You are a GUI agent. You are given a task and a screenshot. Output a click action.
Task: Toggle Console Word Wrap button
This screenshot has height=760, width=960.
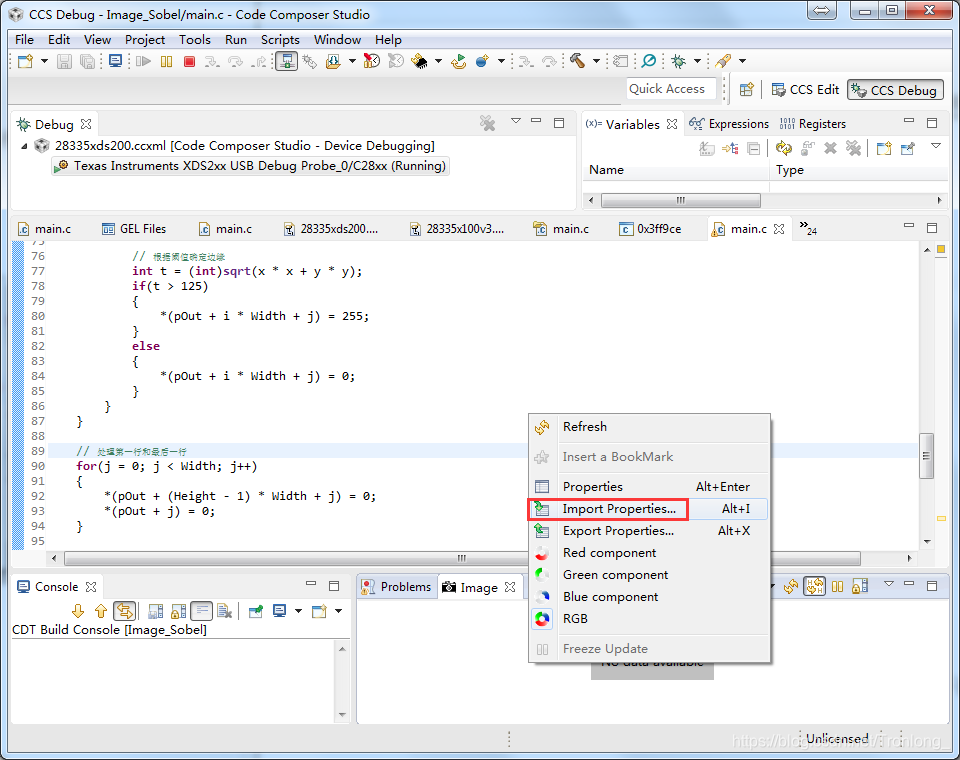pos(201,611)
